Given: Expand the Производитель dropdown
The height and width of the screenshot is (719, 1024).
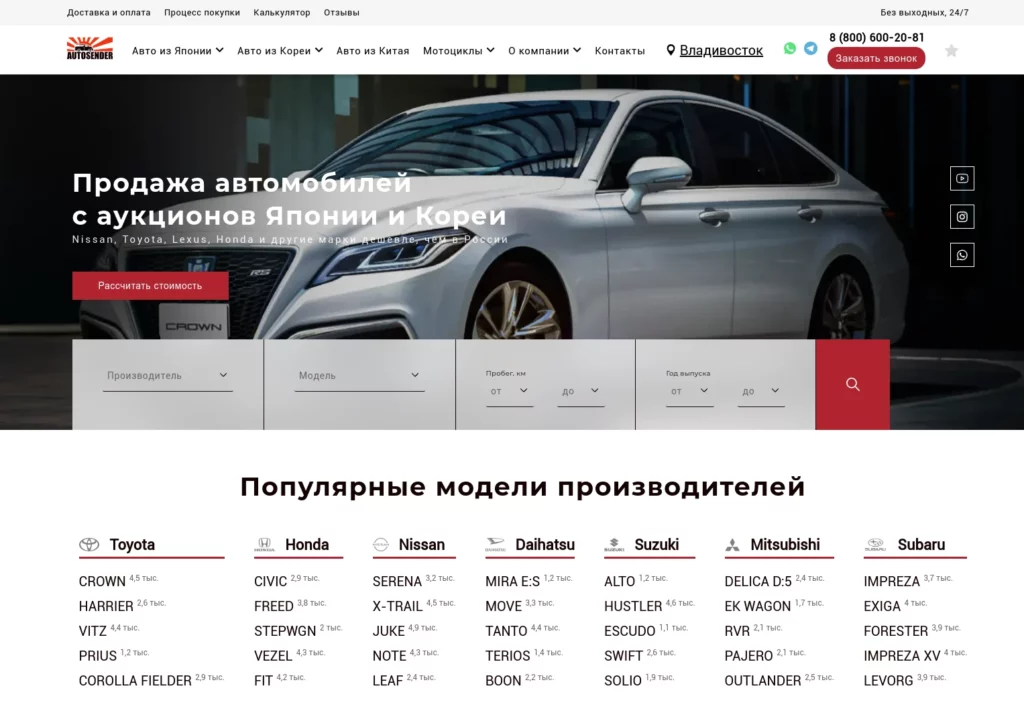Looking at the screenshot, I should (167, 376).
